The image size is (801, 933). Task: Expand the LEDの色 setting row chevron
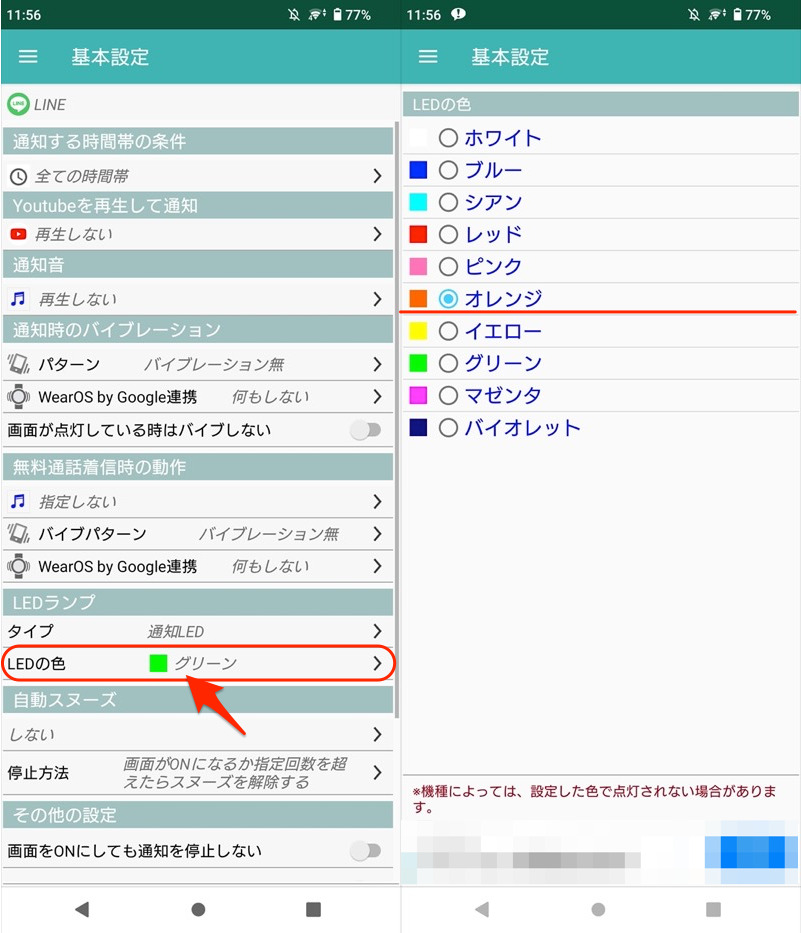click(377, 663)
